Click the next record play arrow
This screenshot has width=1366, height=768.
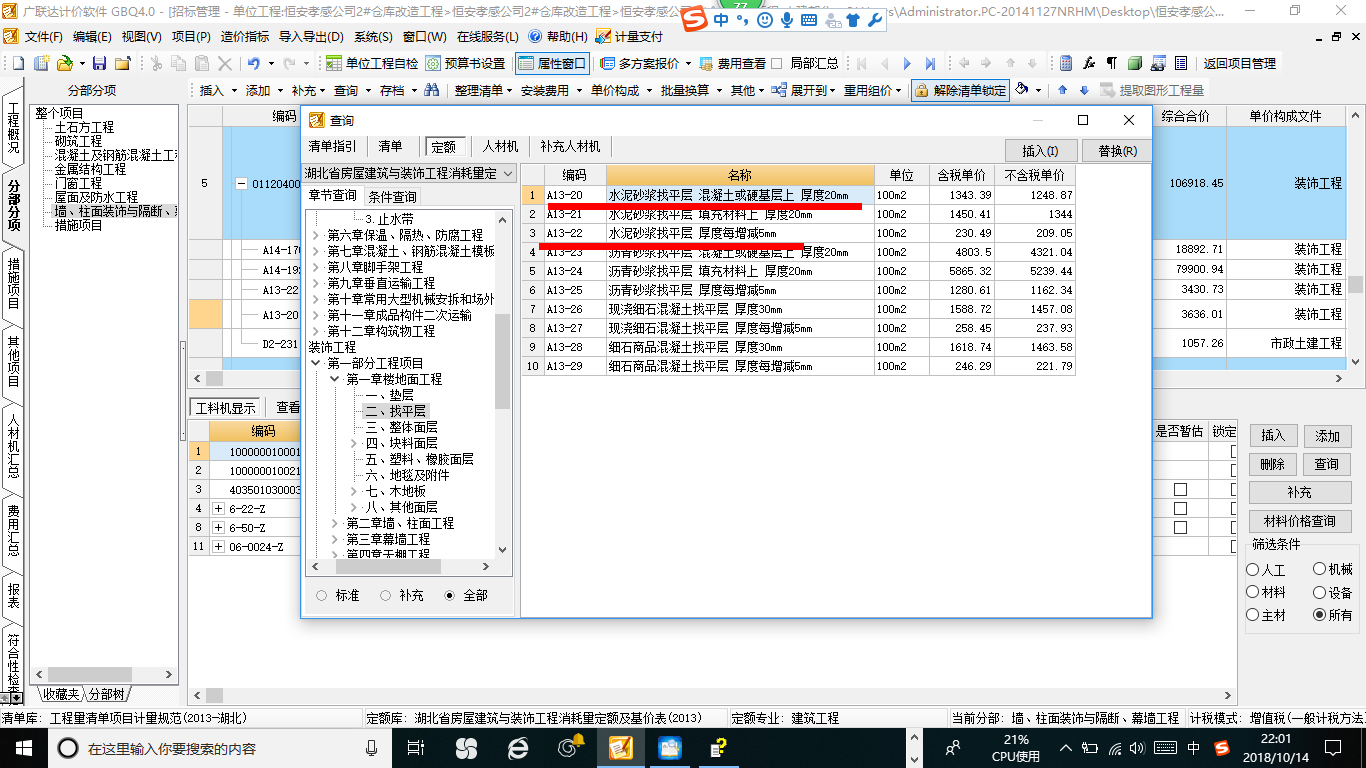pyautogui.click(x=907, y=63)
